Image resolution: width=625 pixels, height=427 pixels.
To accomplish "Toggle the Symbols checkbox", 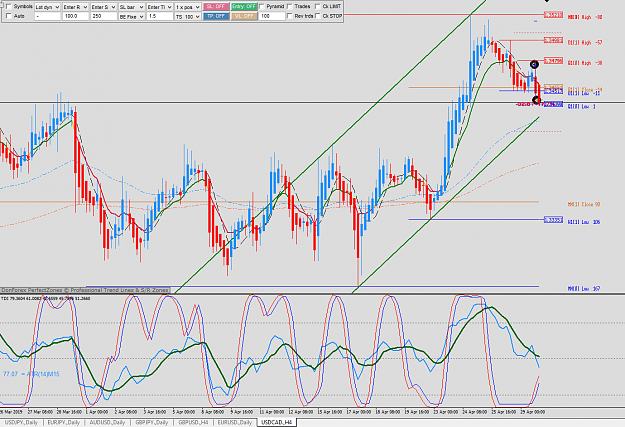I will [9, 7].
